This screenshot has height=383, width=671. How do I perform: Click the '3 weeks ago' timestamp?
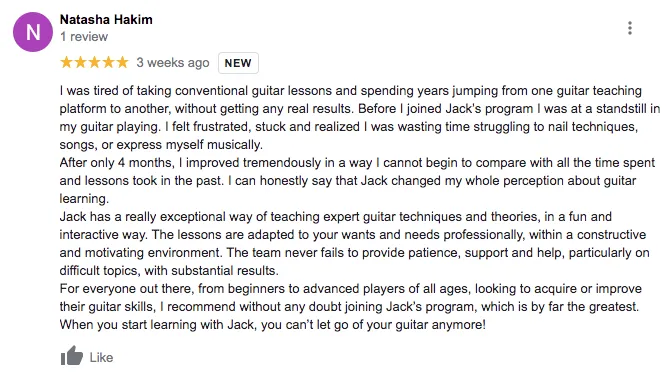(173, 63)
